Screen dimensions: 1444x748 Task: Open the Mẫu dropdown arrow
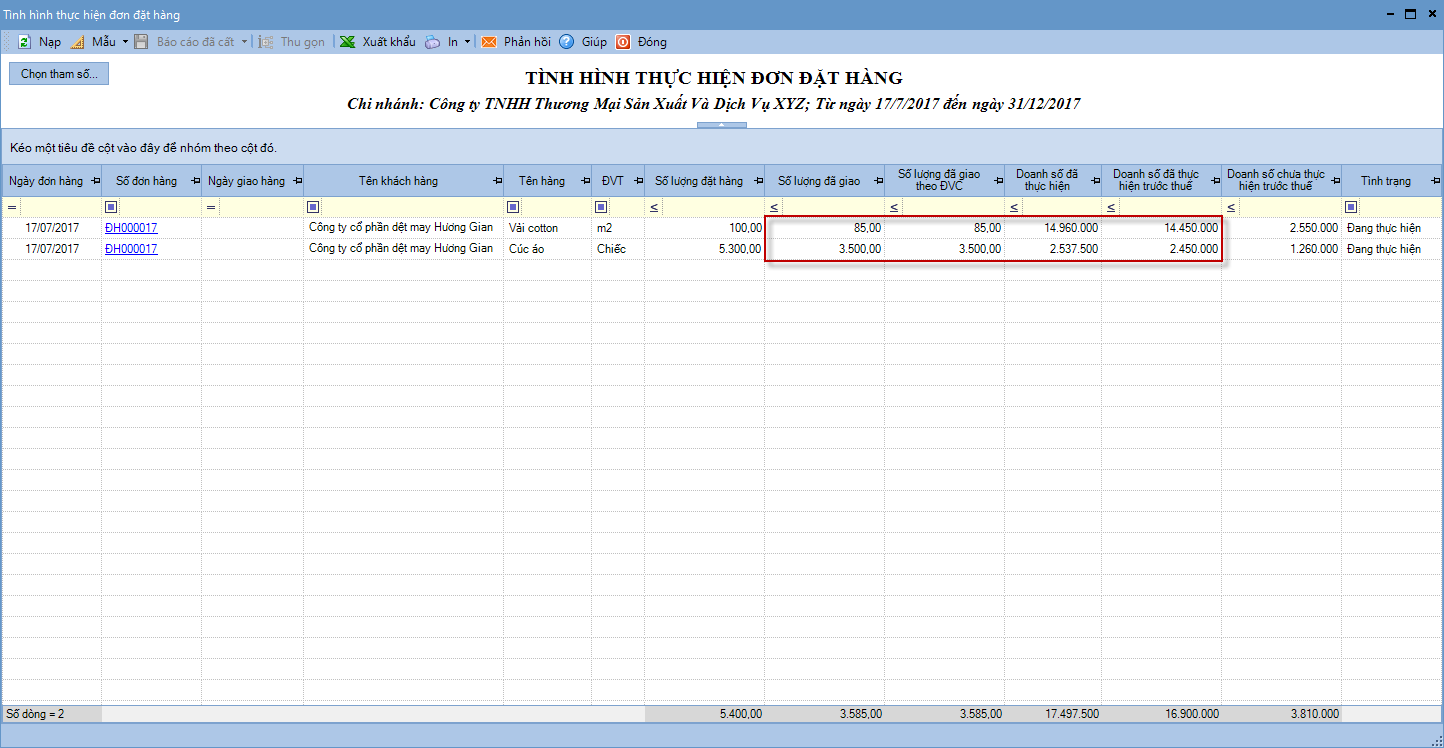coord(125,42)
